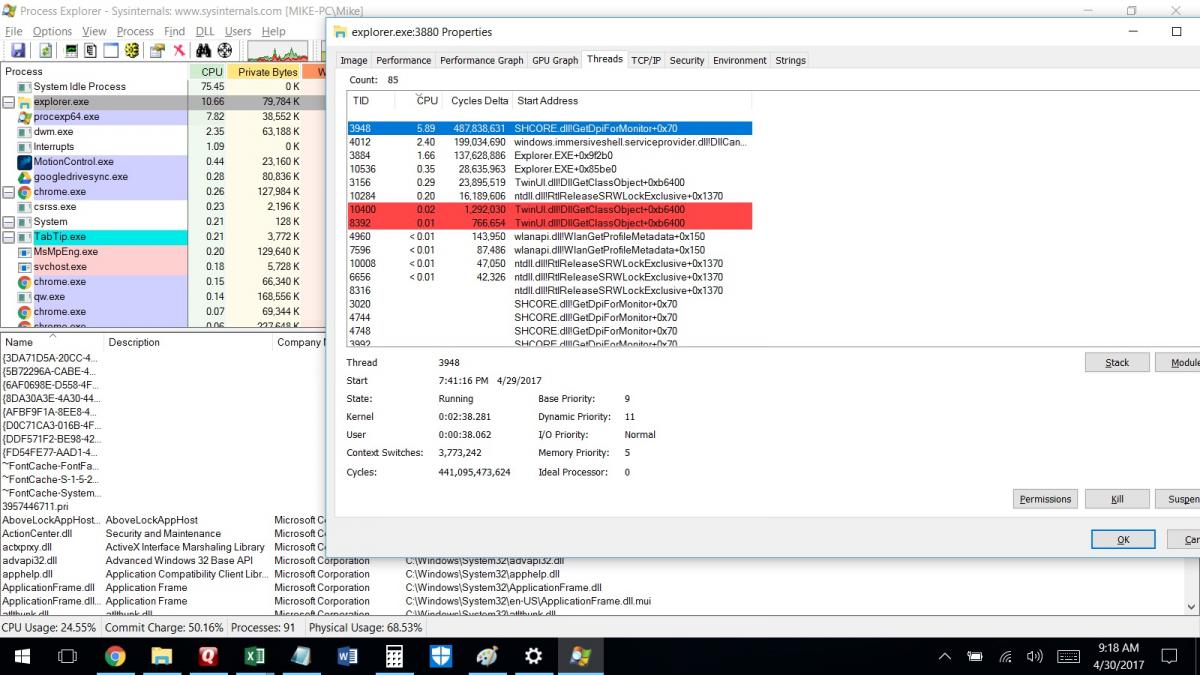
Task: Collapse the chrome.exe tree using 127,984 K
Action: tap(9, 192)
